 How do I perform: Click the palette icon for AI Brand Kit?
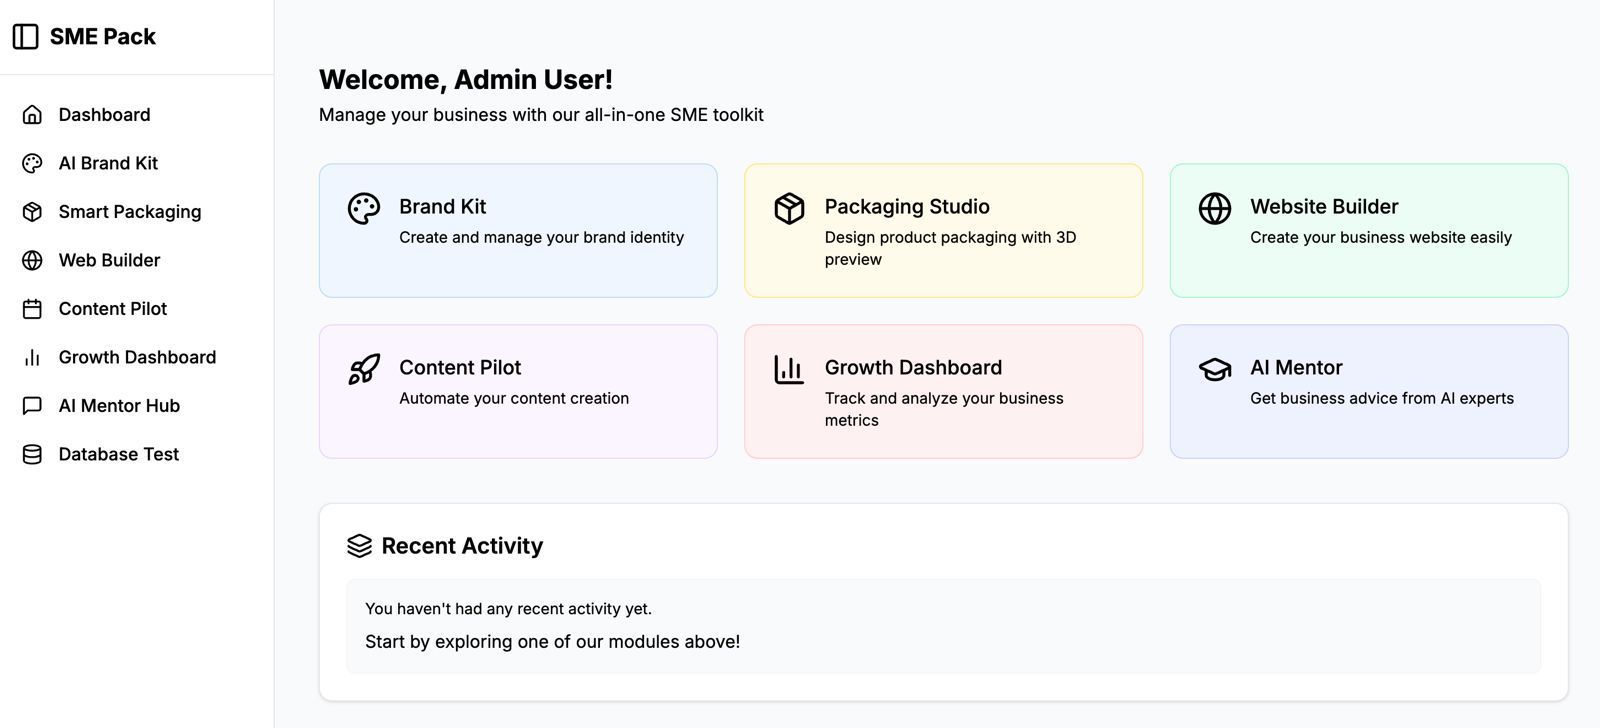[x=32, y=163]
